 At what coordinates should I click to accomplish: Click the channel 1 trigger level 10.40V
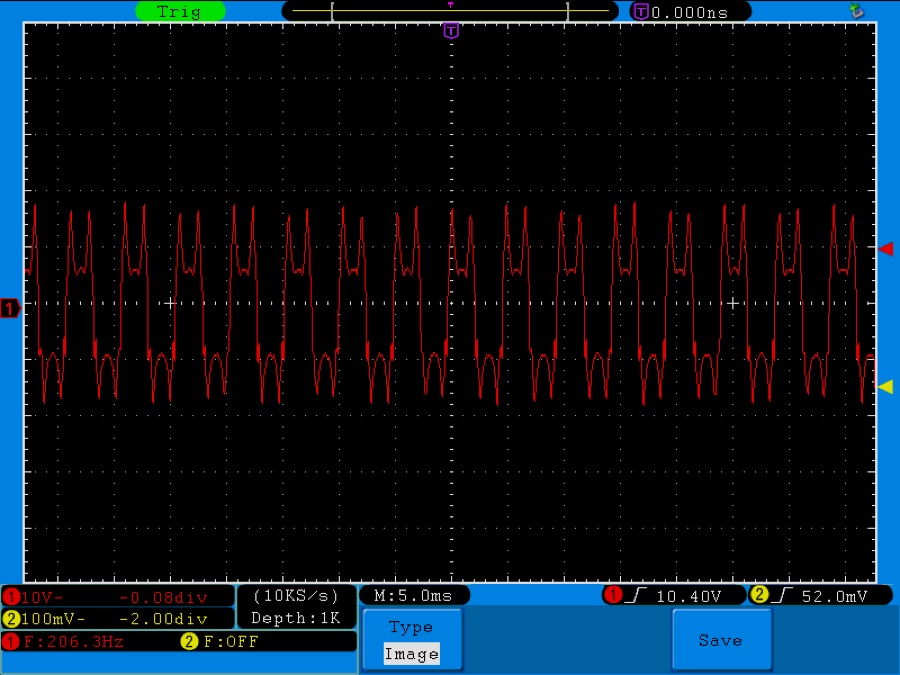point(688,596)
